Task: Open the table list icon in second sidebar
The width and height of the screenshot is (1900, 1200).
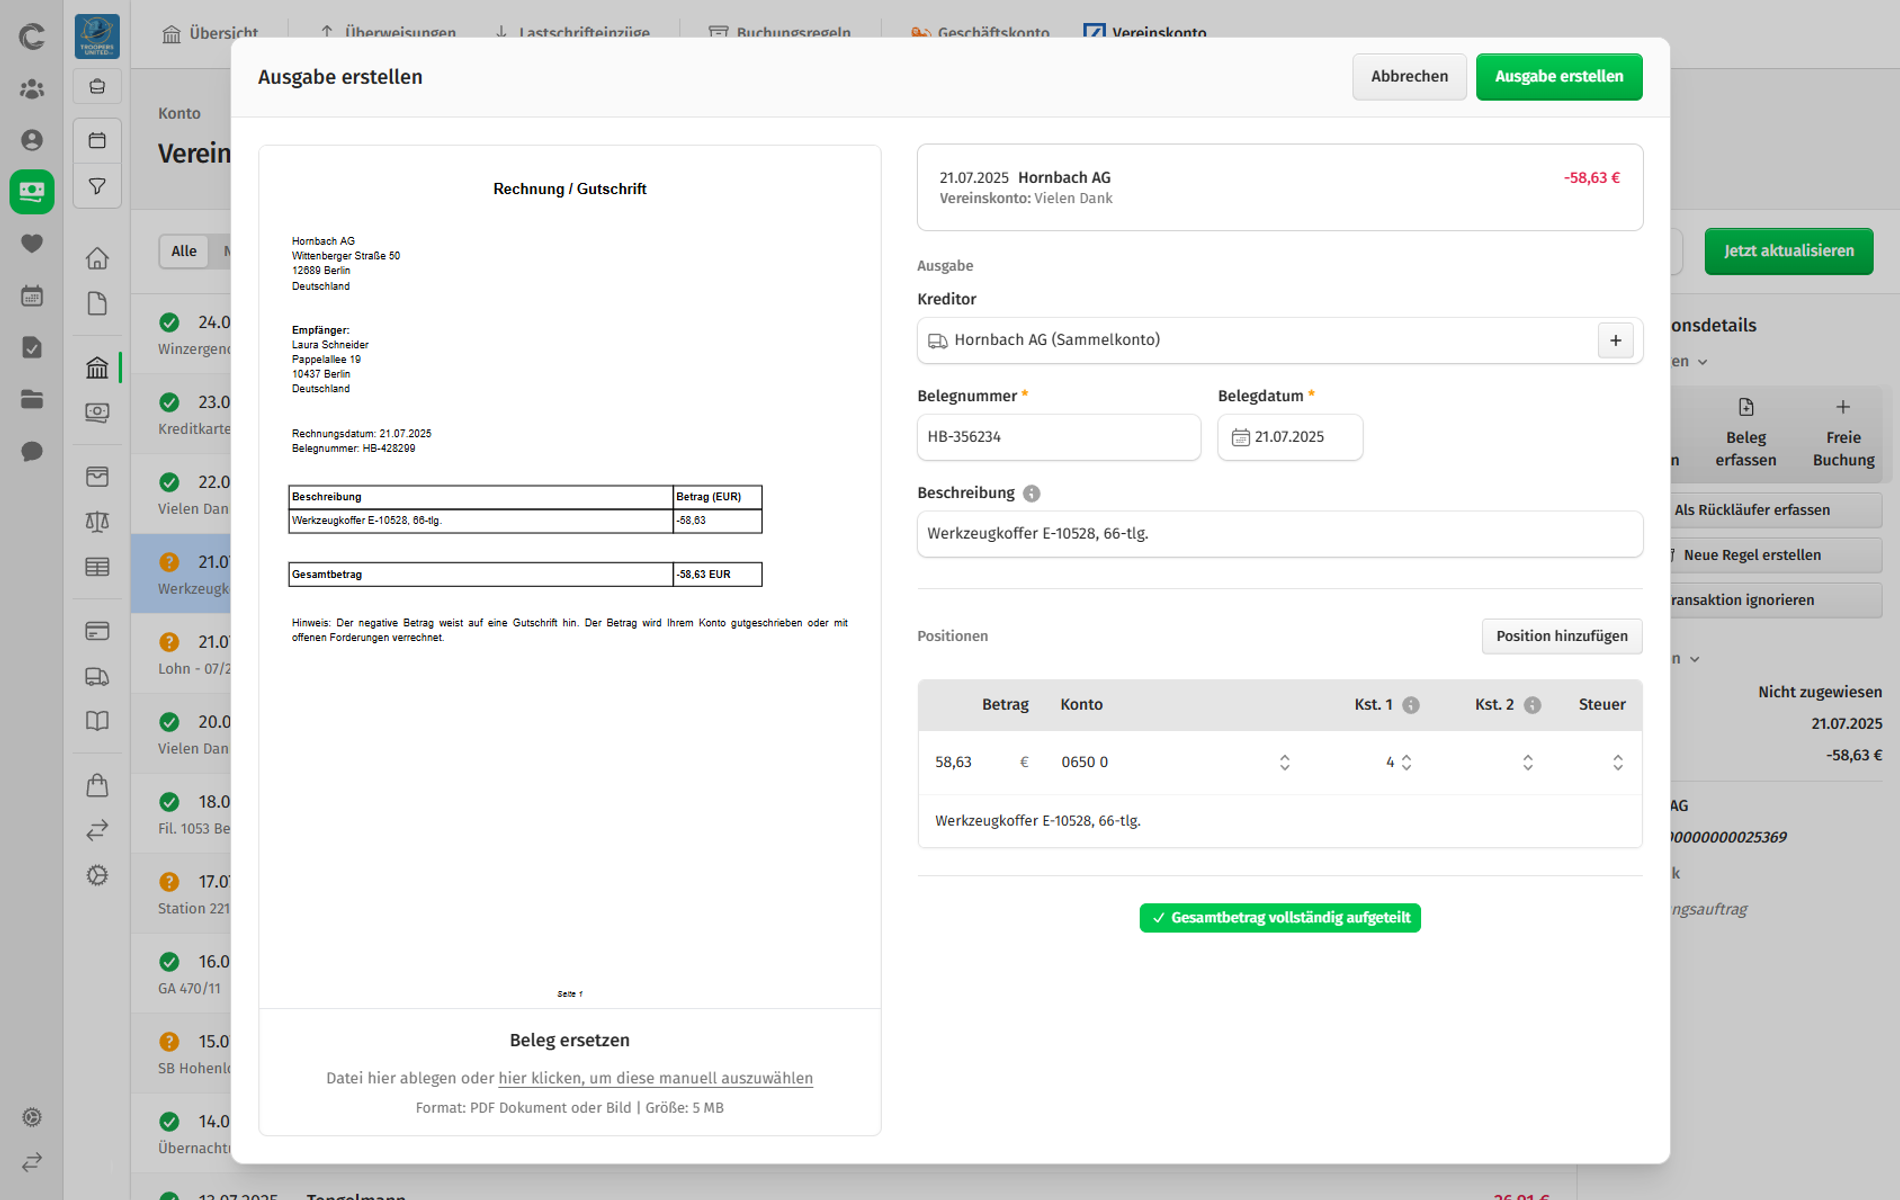Action: [97, 567]
